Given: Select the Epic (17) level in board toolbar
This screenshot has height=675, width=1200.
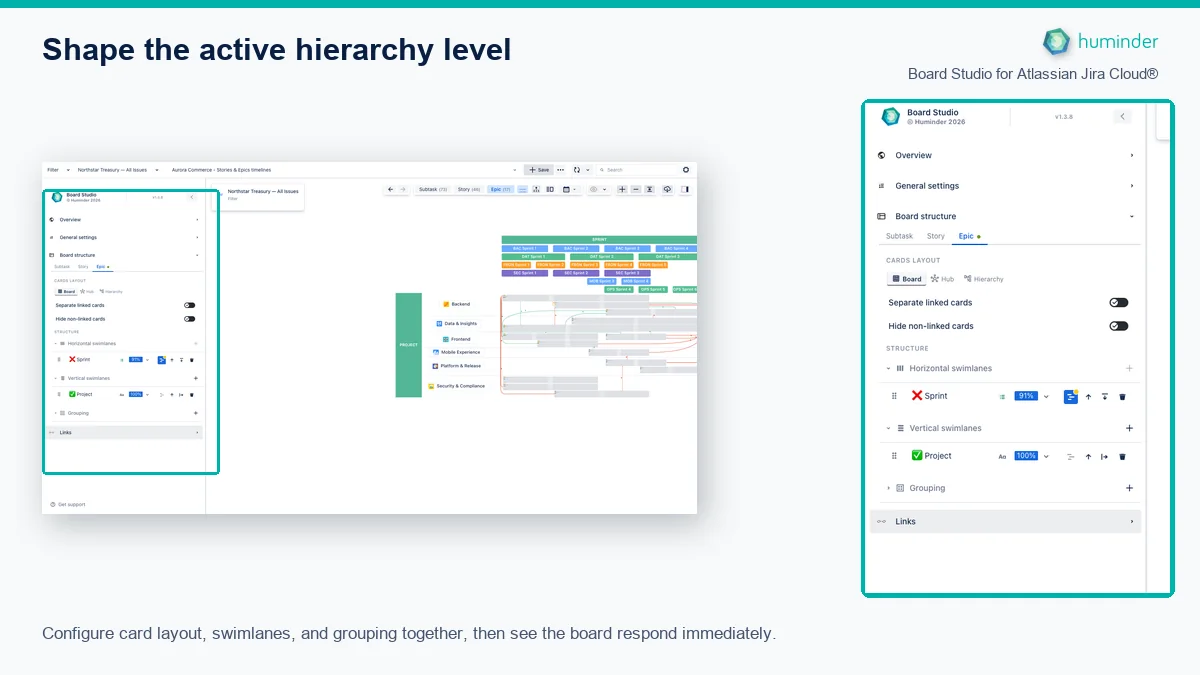Looking at the screenshot, I should [x=500, y=189].
